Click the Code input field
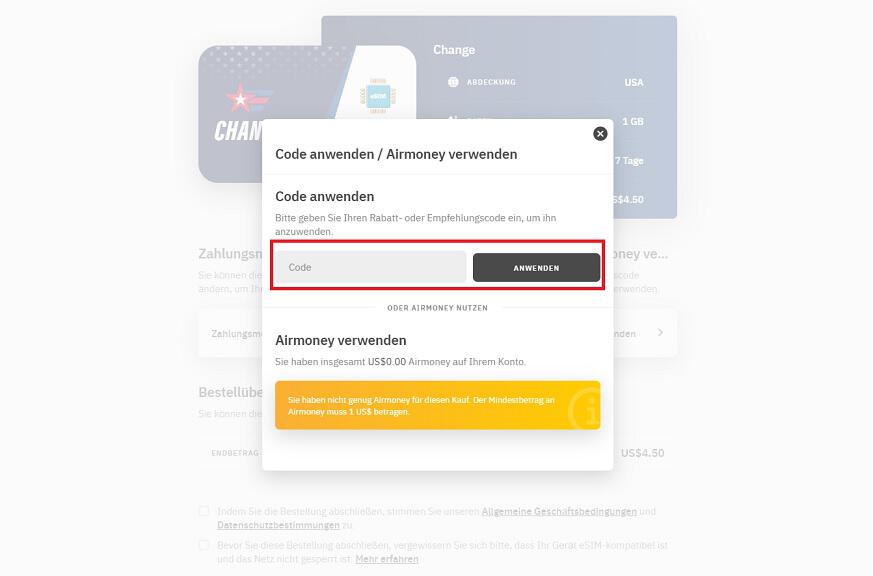 point(370,267)
